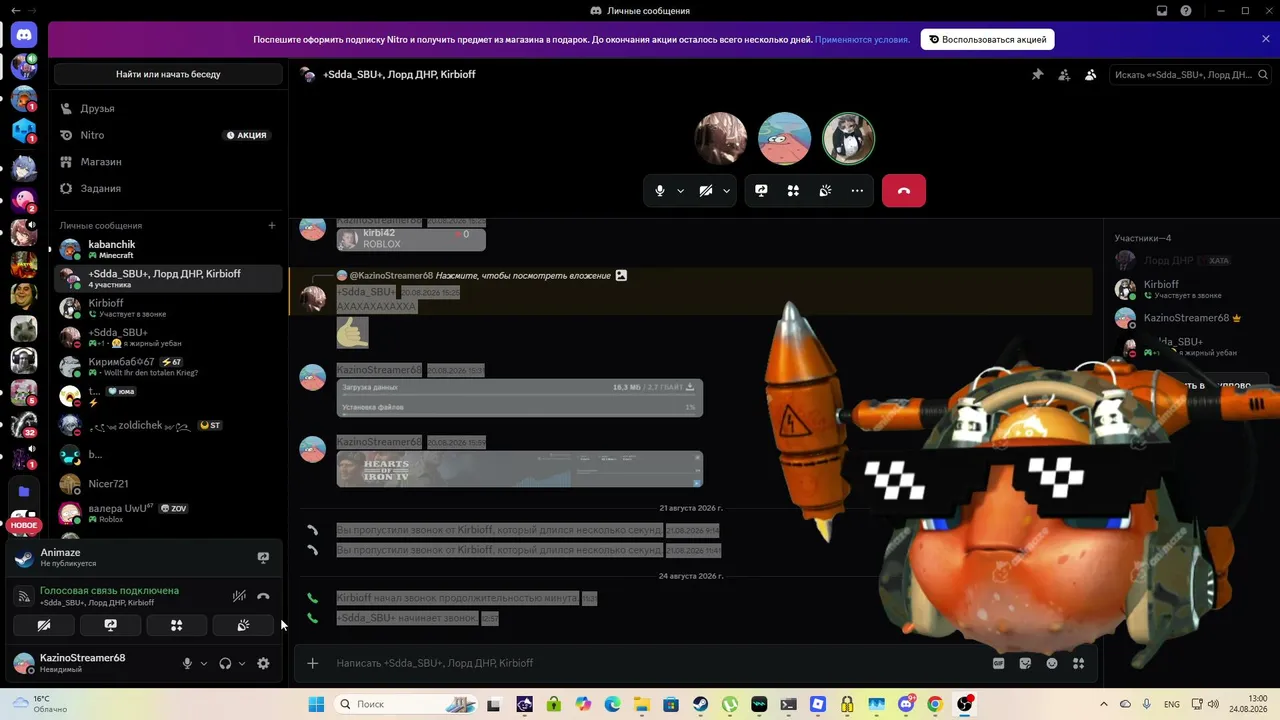This screenshot has height=720, width=1280.
Task: Open output device options next to headphones
Action: 242,663
